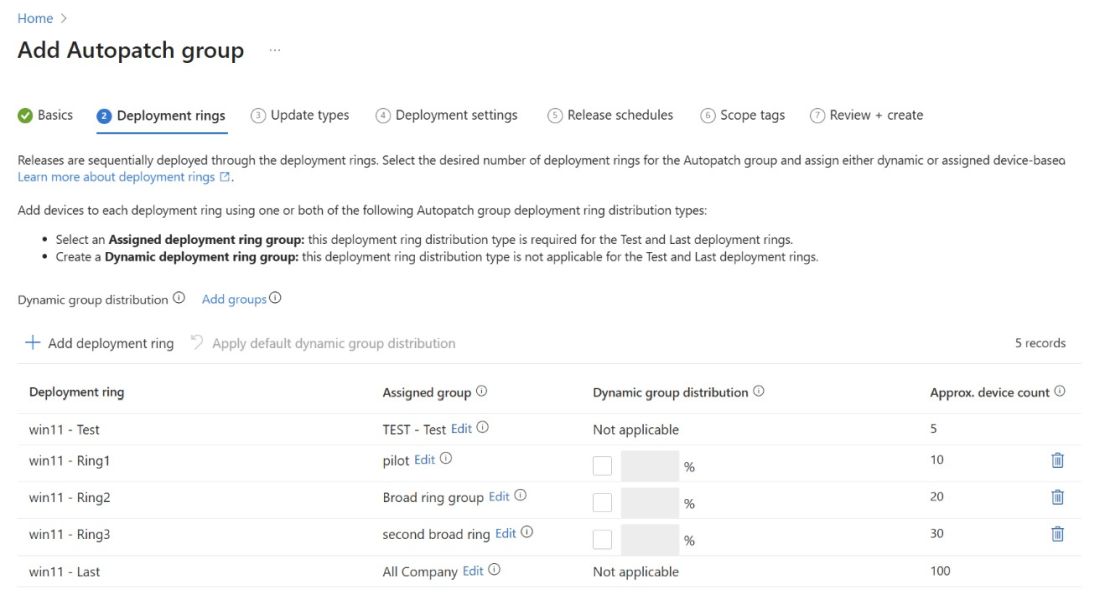This screenshot has width=1100, height=599.
Task: Check the dynamic distribution checkbox for Ring3
Action: [x=602, y=539]
